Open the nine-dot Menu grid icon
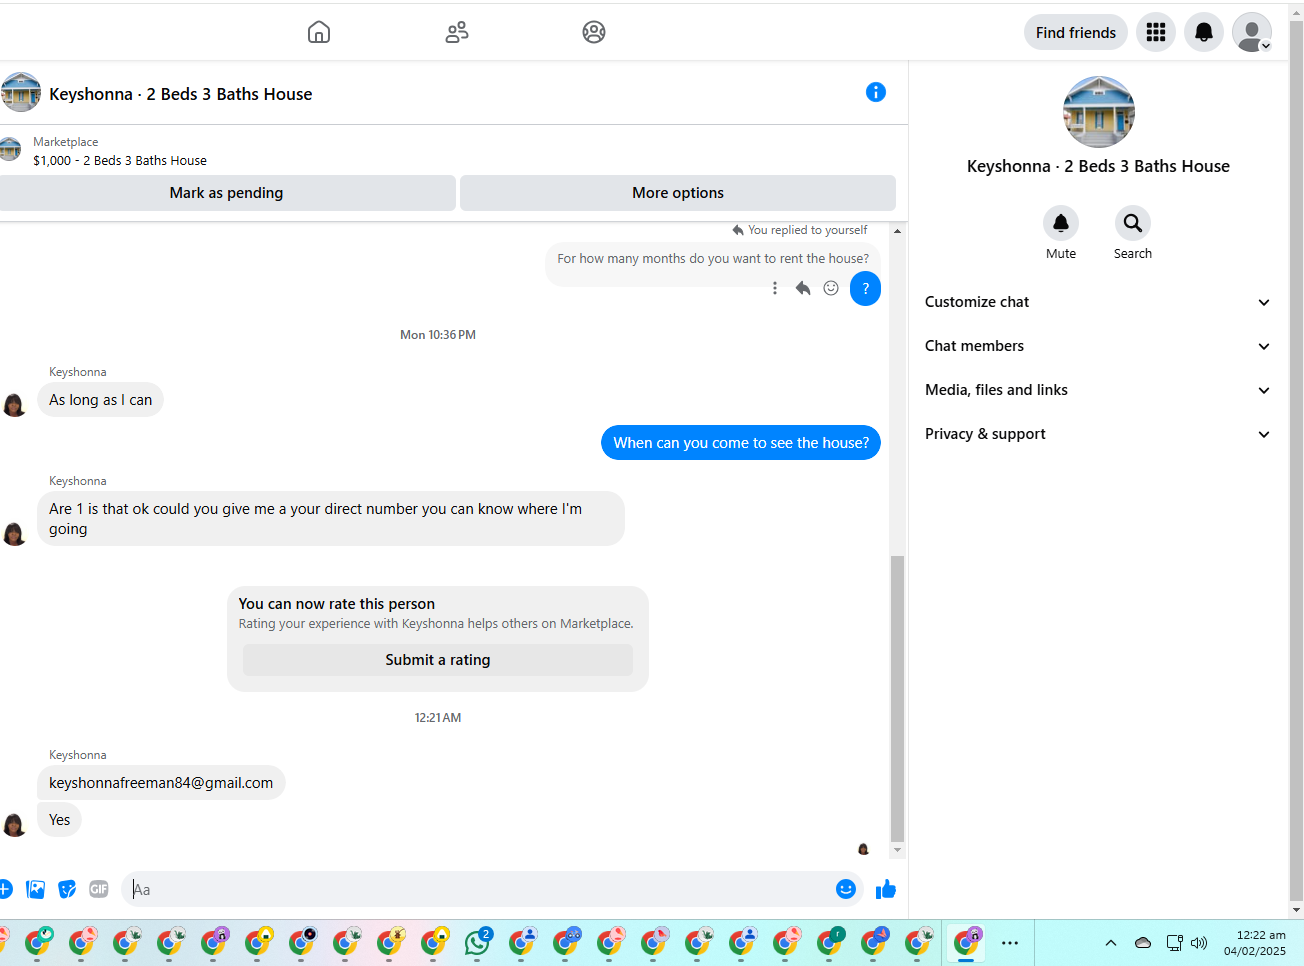Screen dimensions: 1304x966 (1156, 32)
